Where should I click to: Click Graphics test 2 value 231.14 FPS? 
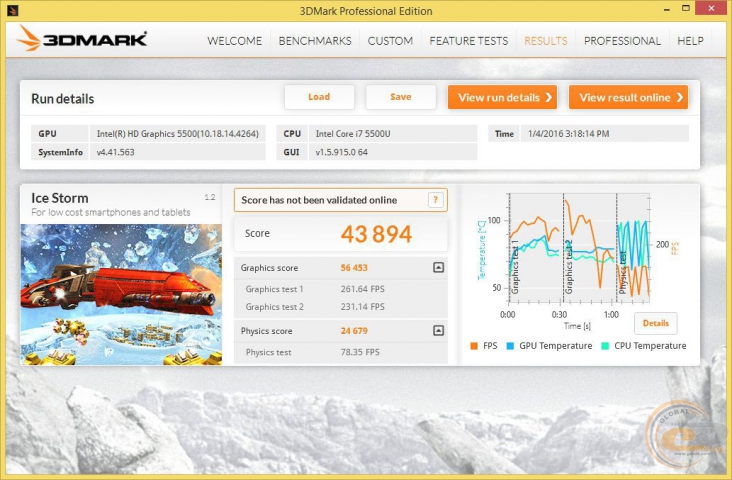tap(363, 307)
